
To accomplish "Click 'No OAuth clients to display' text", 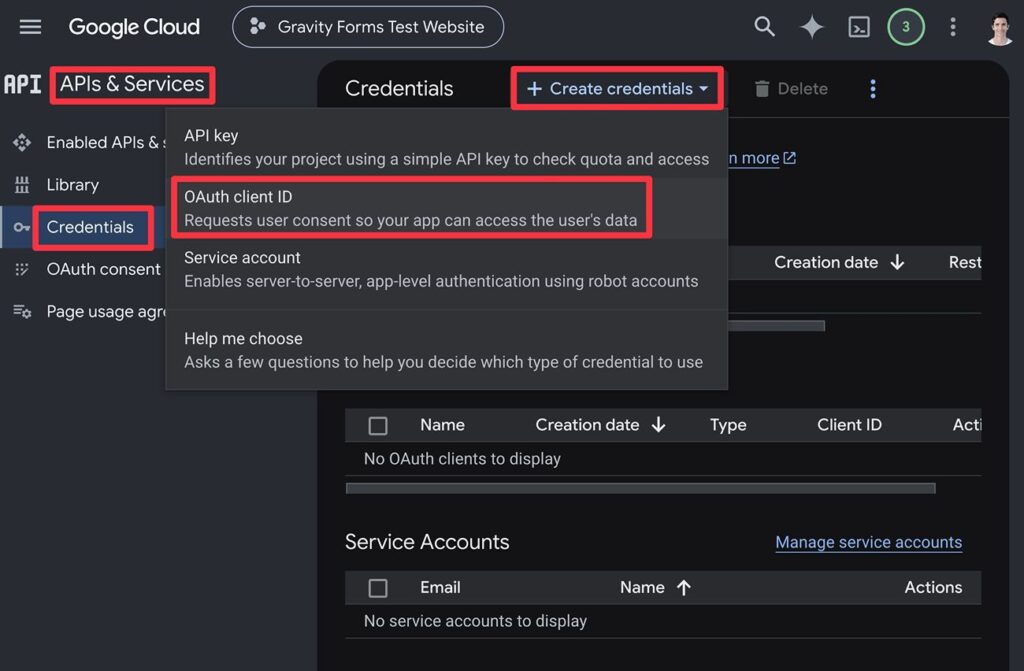I will pyautogui.click(x=462, y=459).
